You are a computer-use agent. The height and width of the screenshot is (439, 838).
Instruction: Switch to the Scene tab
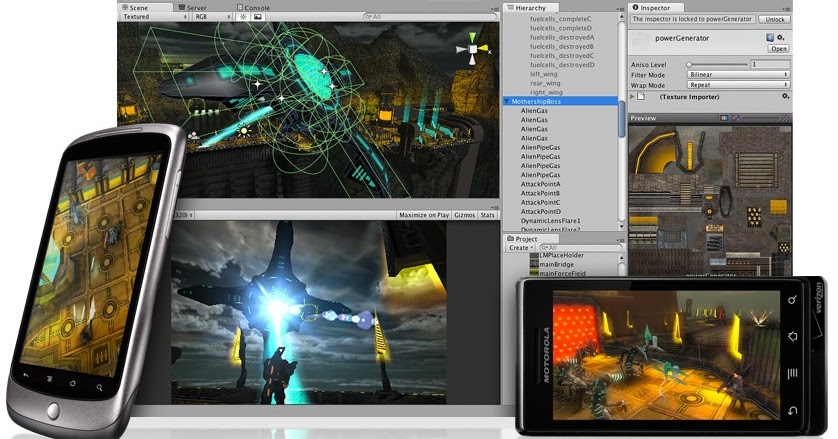pyautogui.click(x=144, y=7)
